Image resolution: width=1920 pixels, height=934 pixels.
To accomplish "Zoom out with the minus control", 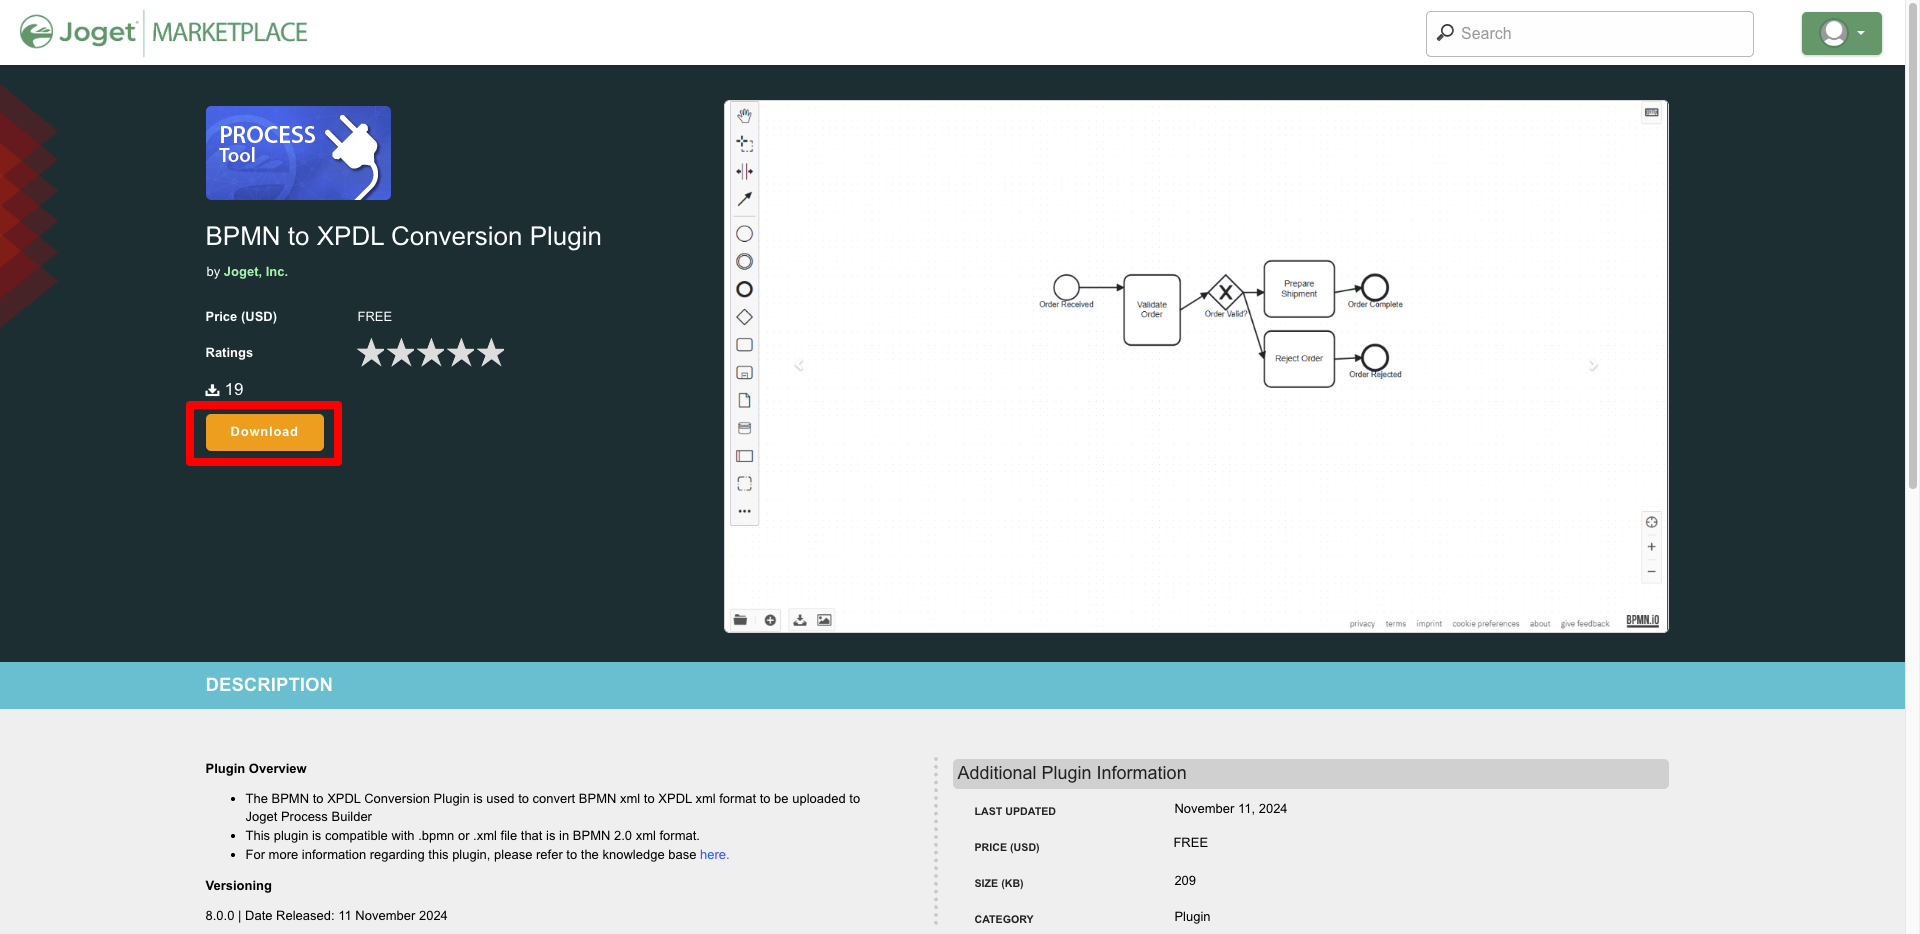I will tap(1652, 572).
